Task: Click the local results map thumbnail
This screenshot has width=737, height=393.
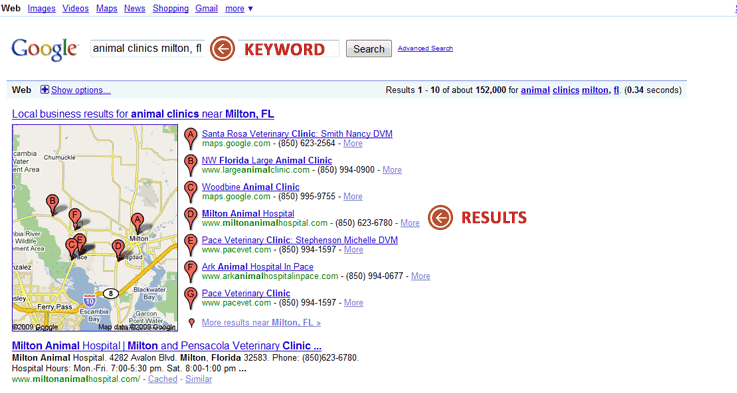Action: 95,228
